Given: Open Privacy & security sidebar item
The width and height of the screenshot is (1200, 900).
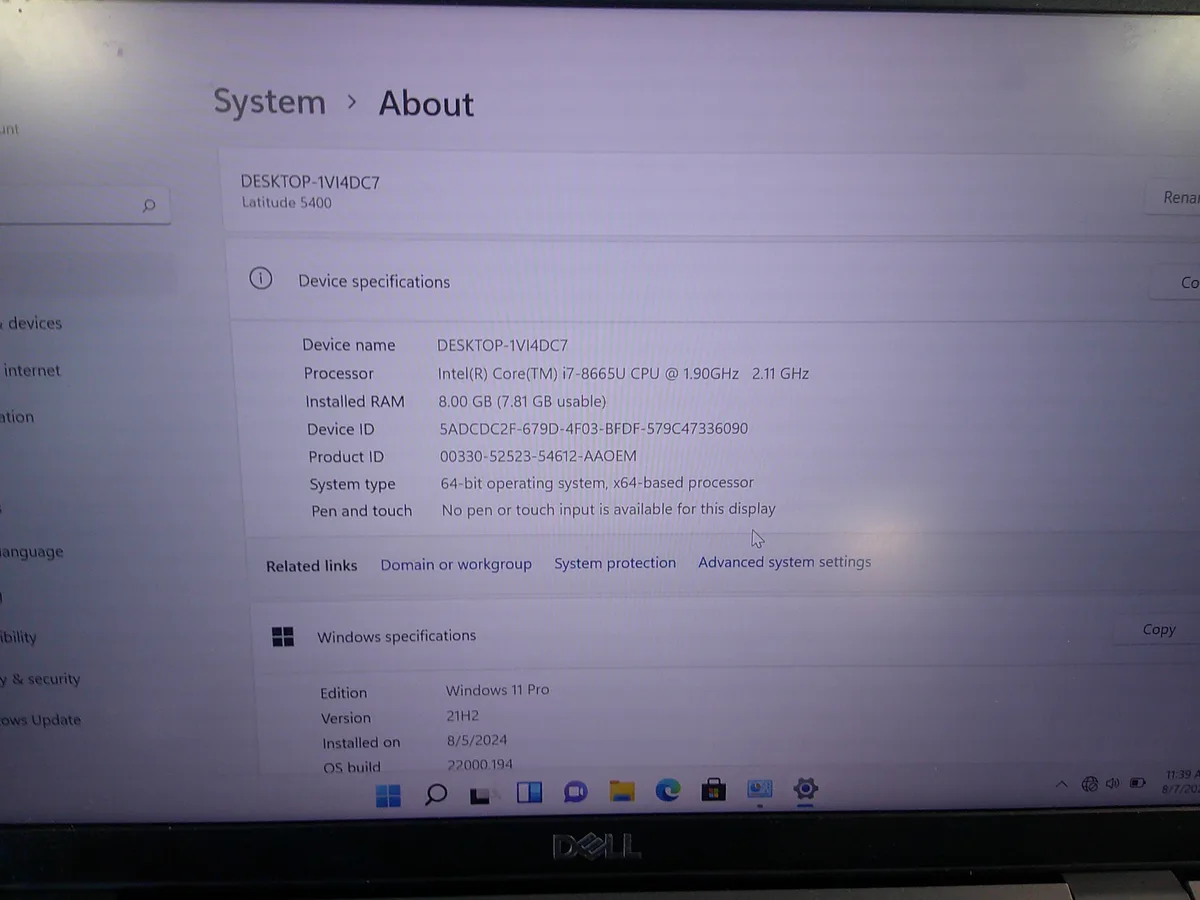Looking at the screenshot, I should click(40, 679).
